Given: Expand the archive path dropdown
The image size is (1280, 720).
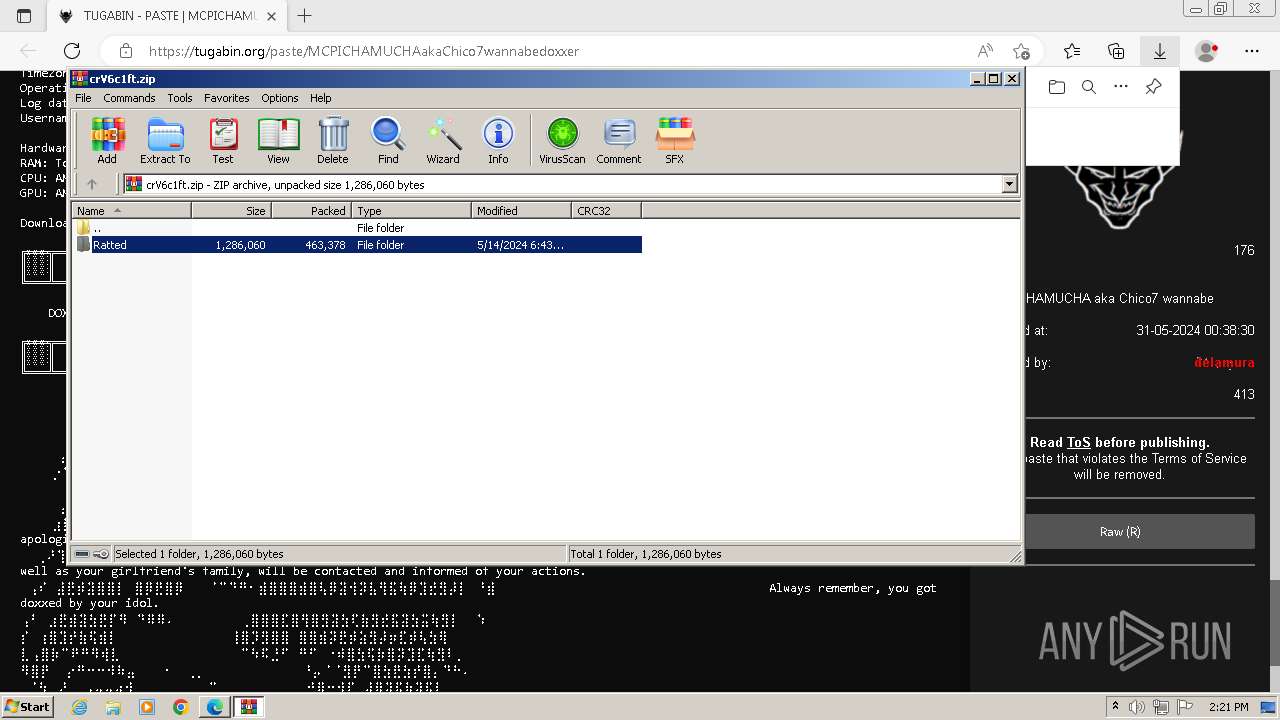Looking at the screenshot, I should click(1009, 184).
